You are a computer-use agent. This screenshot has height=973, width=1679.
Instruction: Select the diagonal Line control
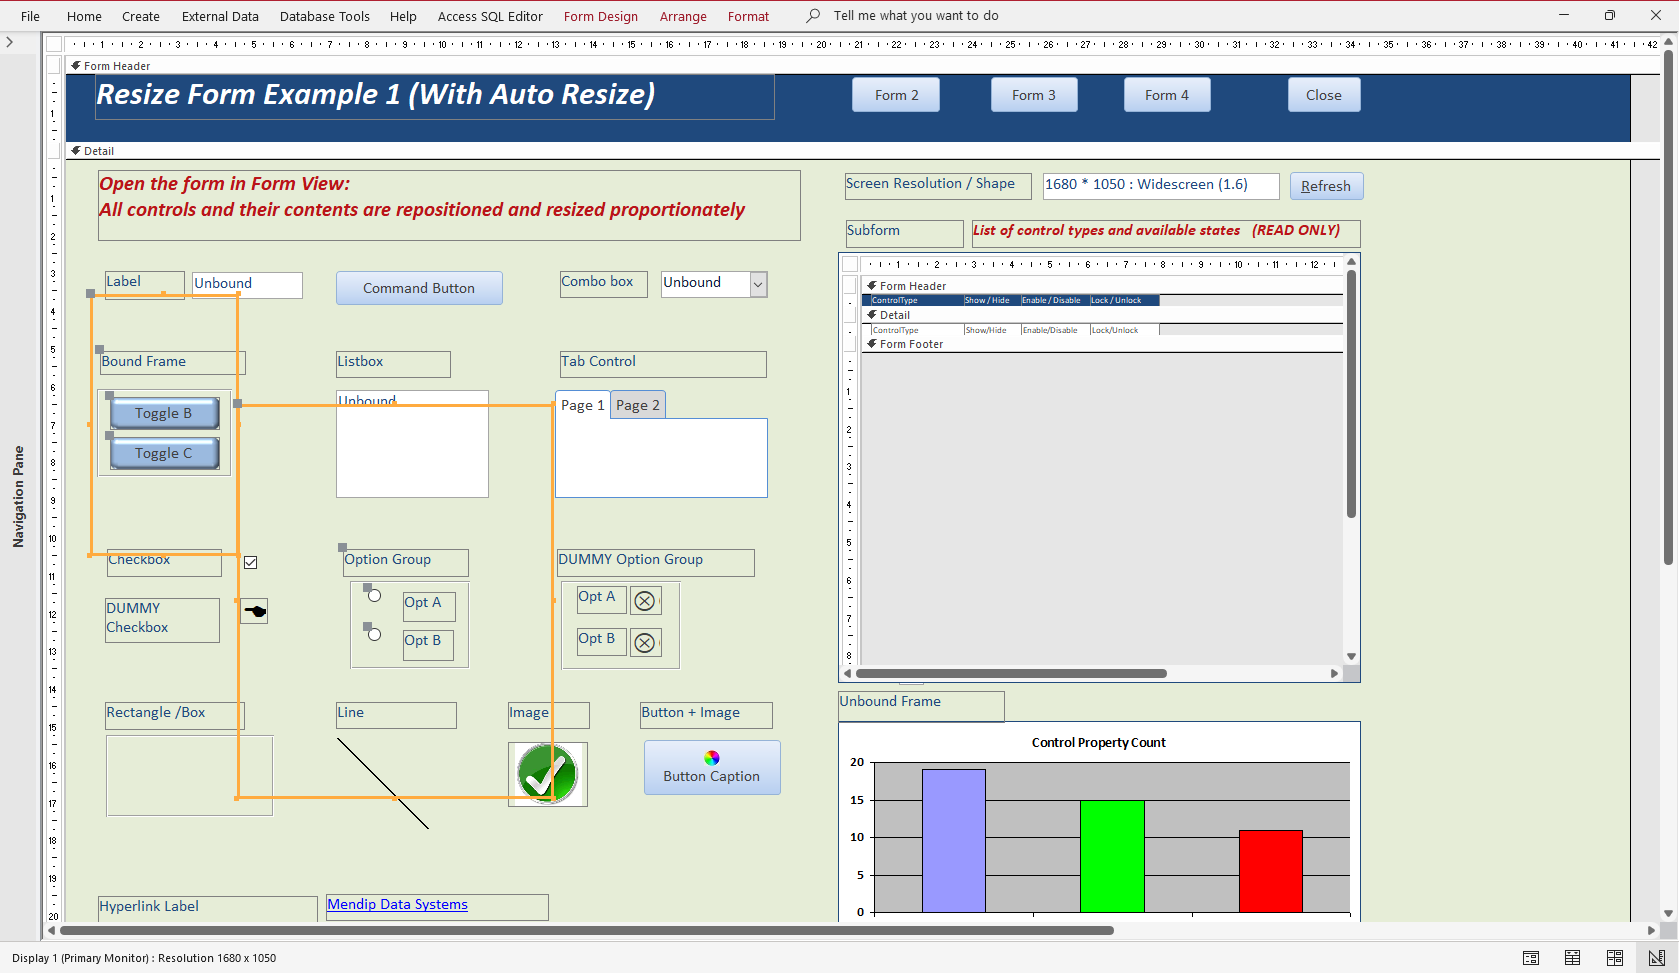point(383,783)
